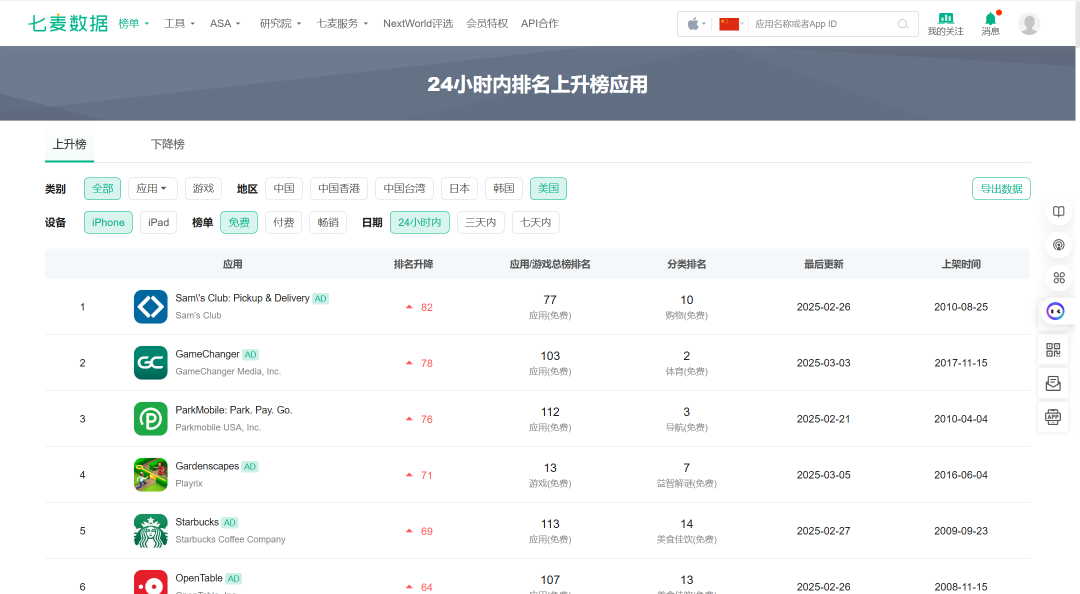Expand the 榜单 menu in navigation
1080x594 pixels.
(134, 23)
